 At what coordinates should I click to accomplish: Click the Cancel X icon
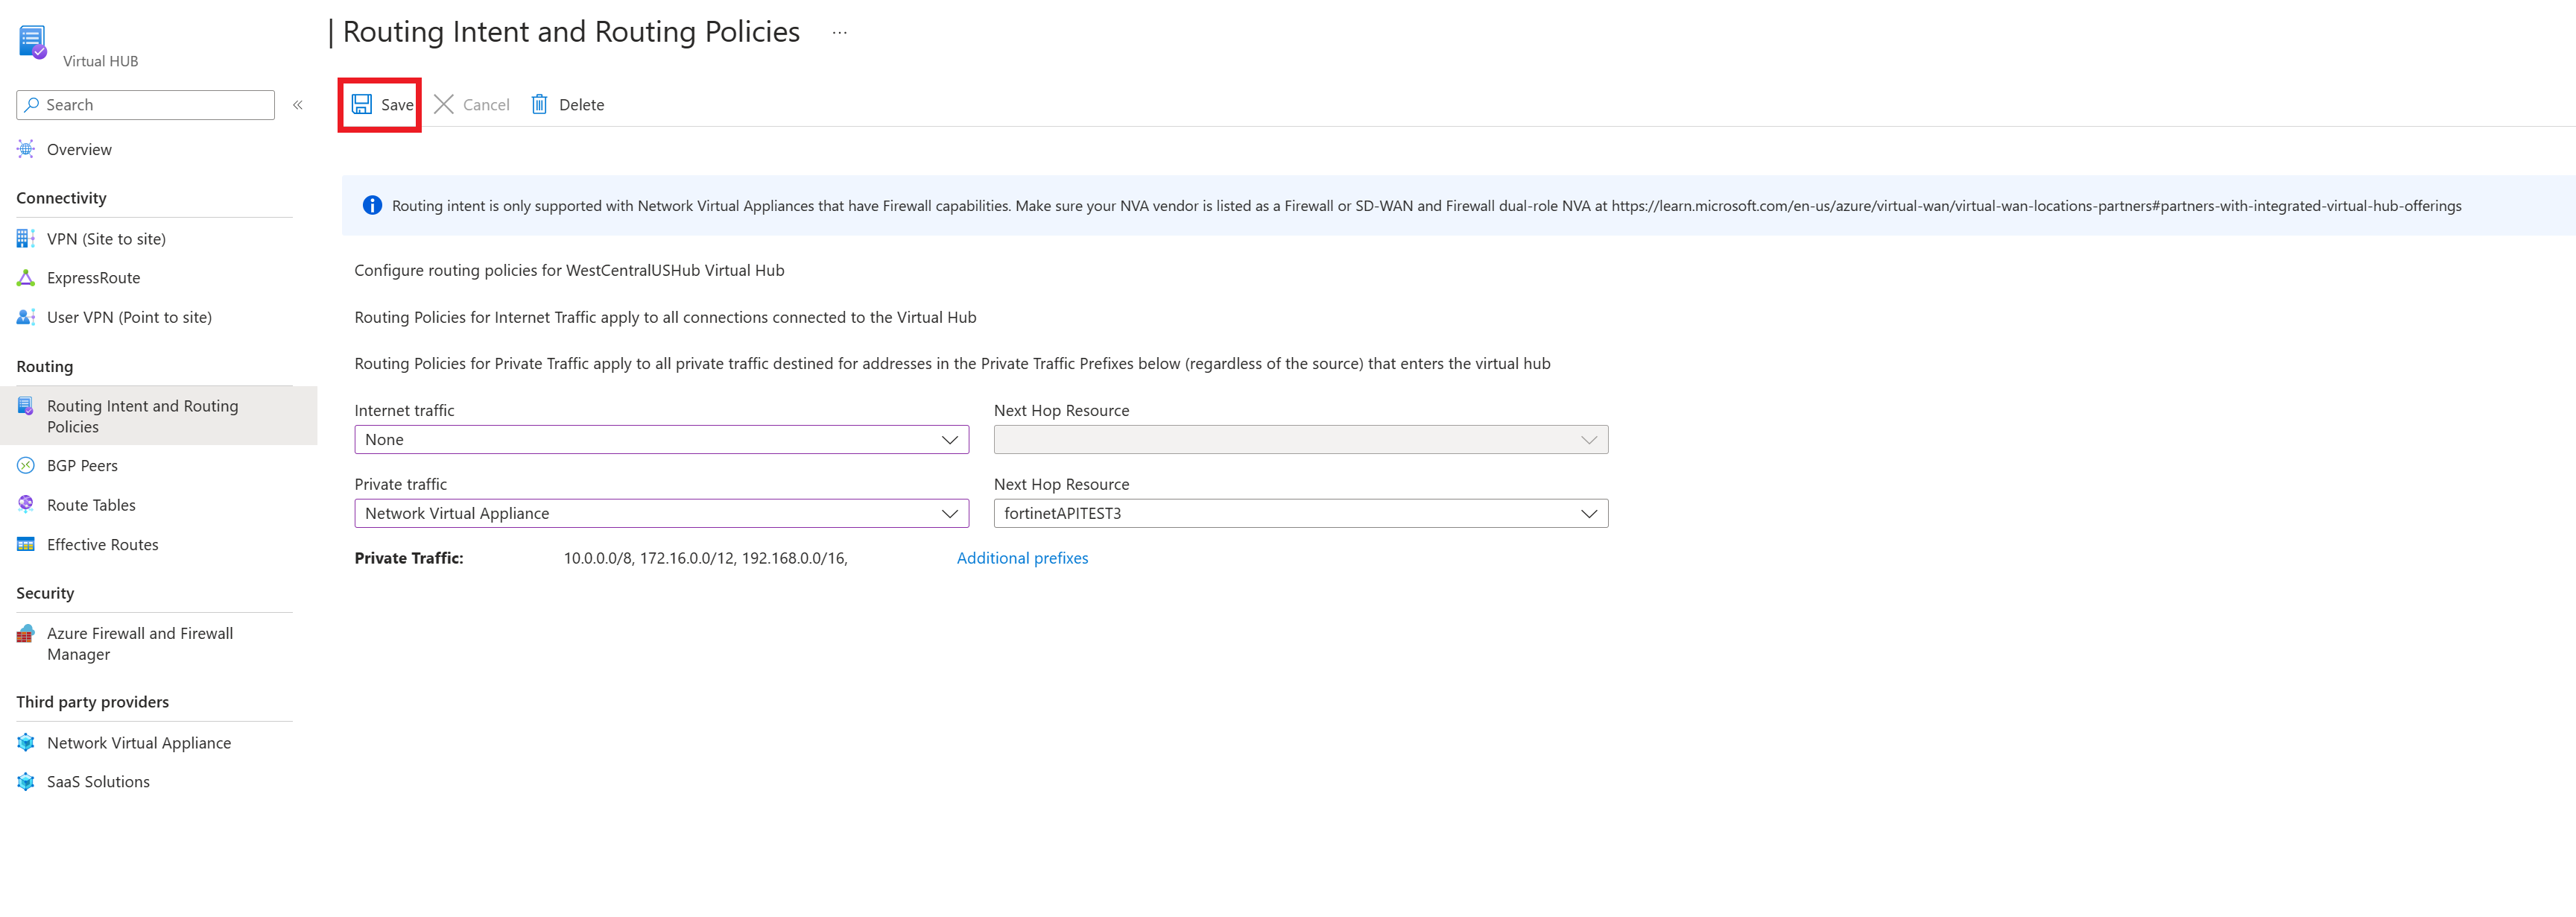(x=444, y=104)
